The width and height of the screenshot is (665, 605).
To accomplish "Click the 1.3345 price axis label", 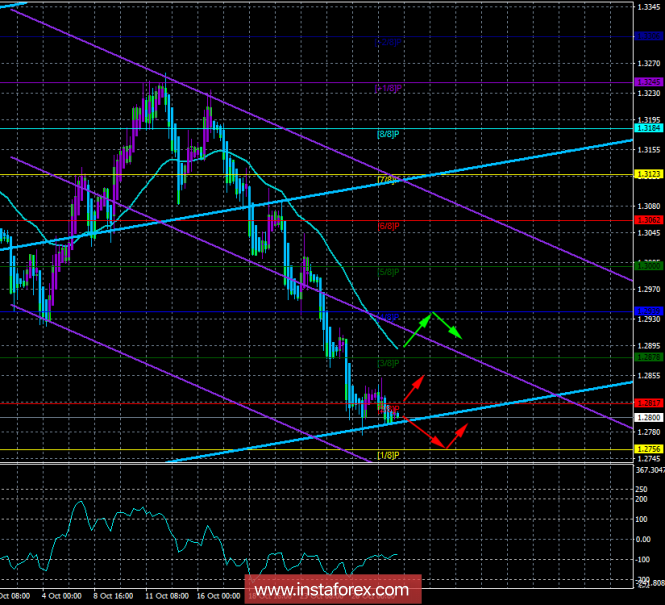I will (x=649, y=6).
